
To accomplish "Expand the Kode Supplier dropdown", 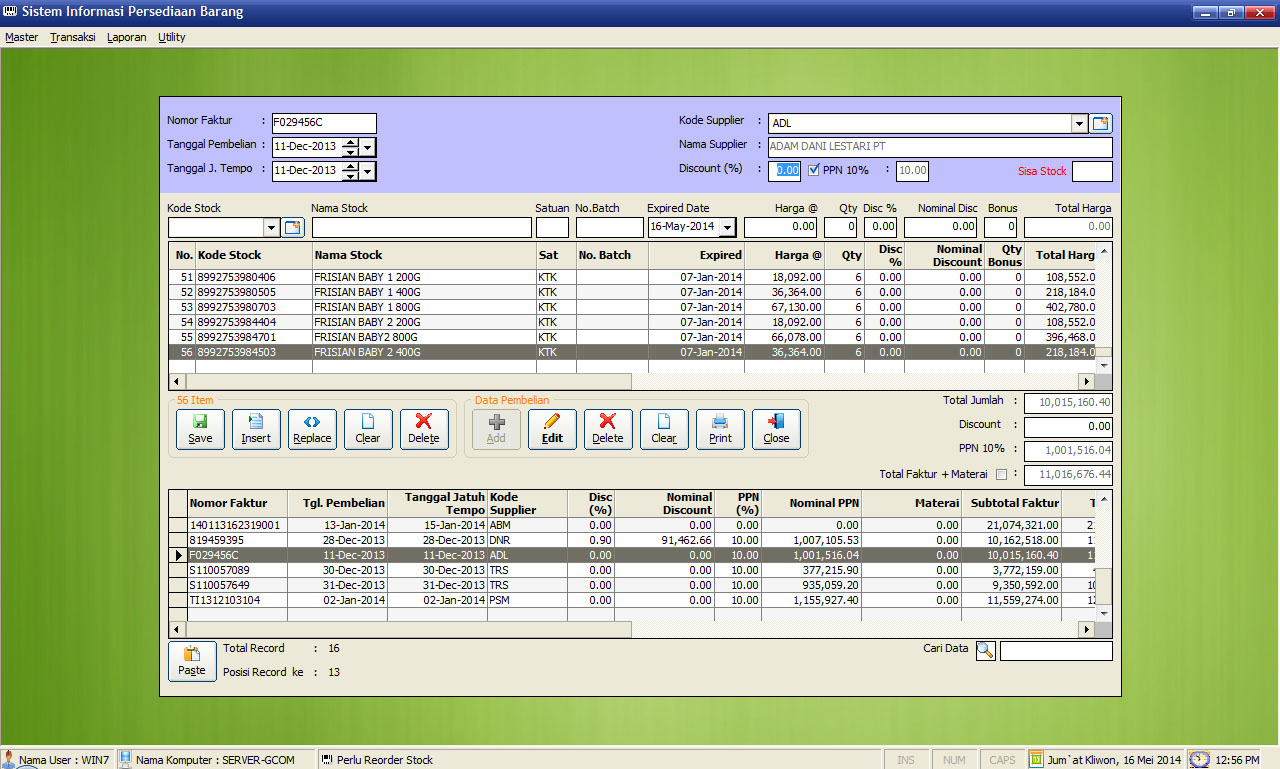I will 1079,124.
